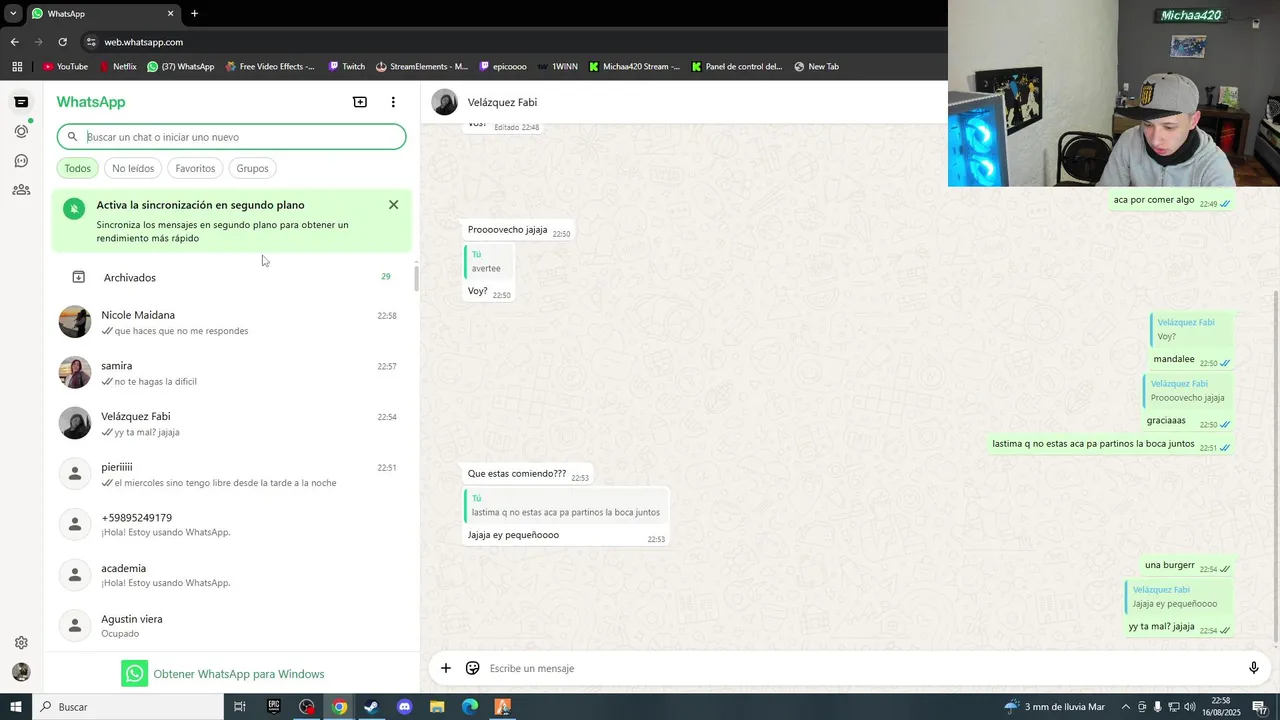Click samira's profile picture
Viewport: 1280px width, 720px height.
75,373
